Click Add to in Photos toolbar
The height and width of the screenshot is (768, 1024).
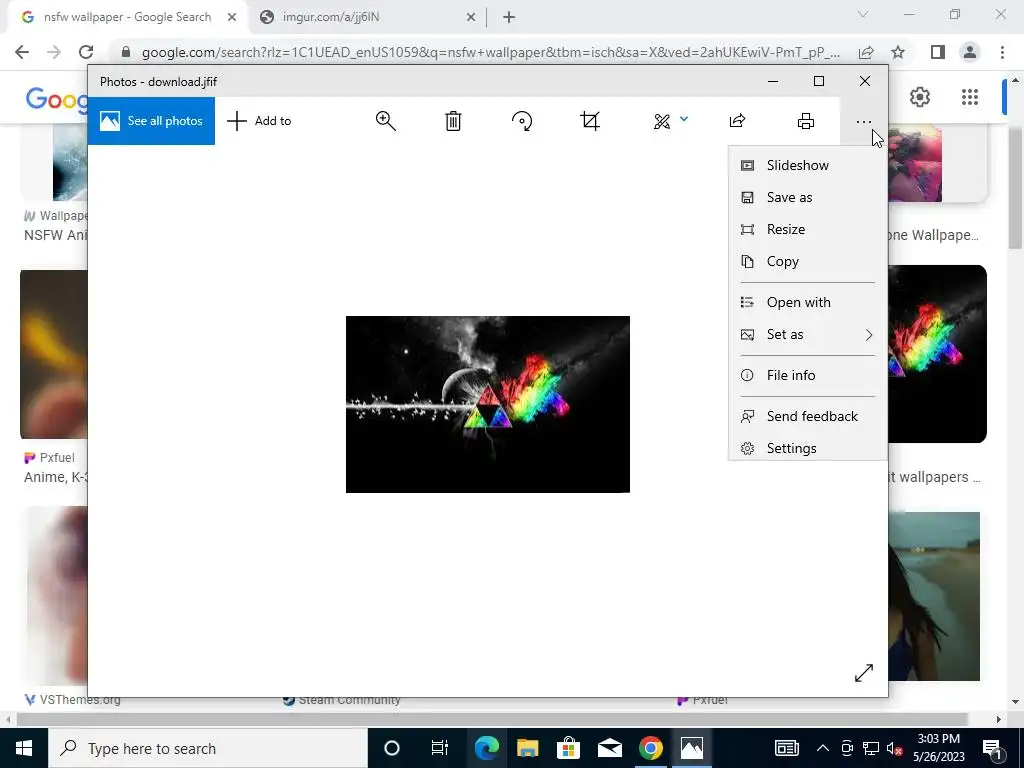259,121
